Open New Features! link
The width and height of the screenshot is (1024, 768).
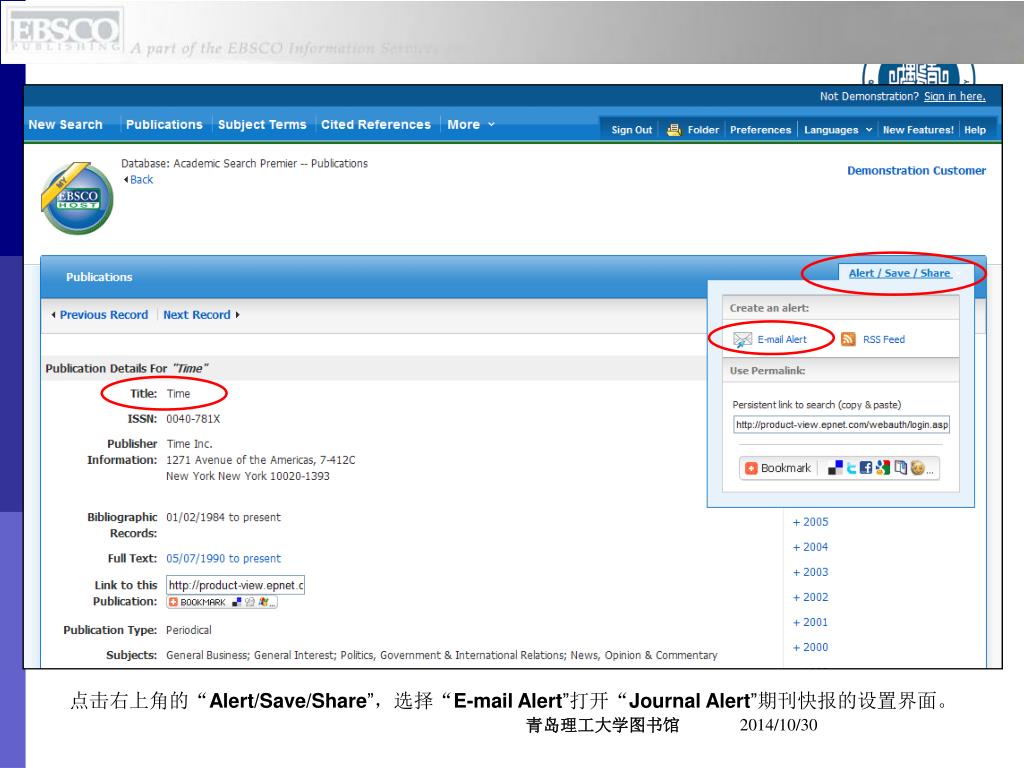[x=918, y=130]
